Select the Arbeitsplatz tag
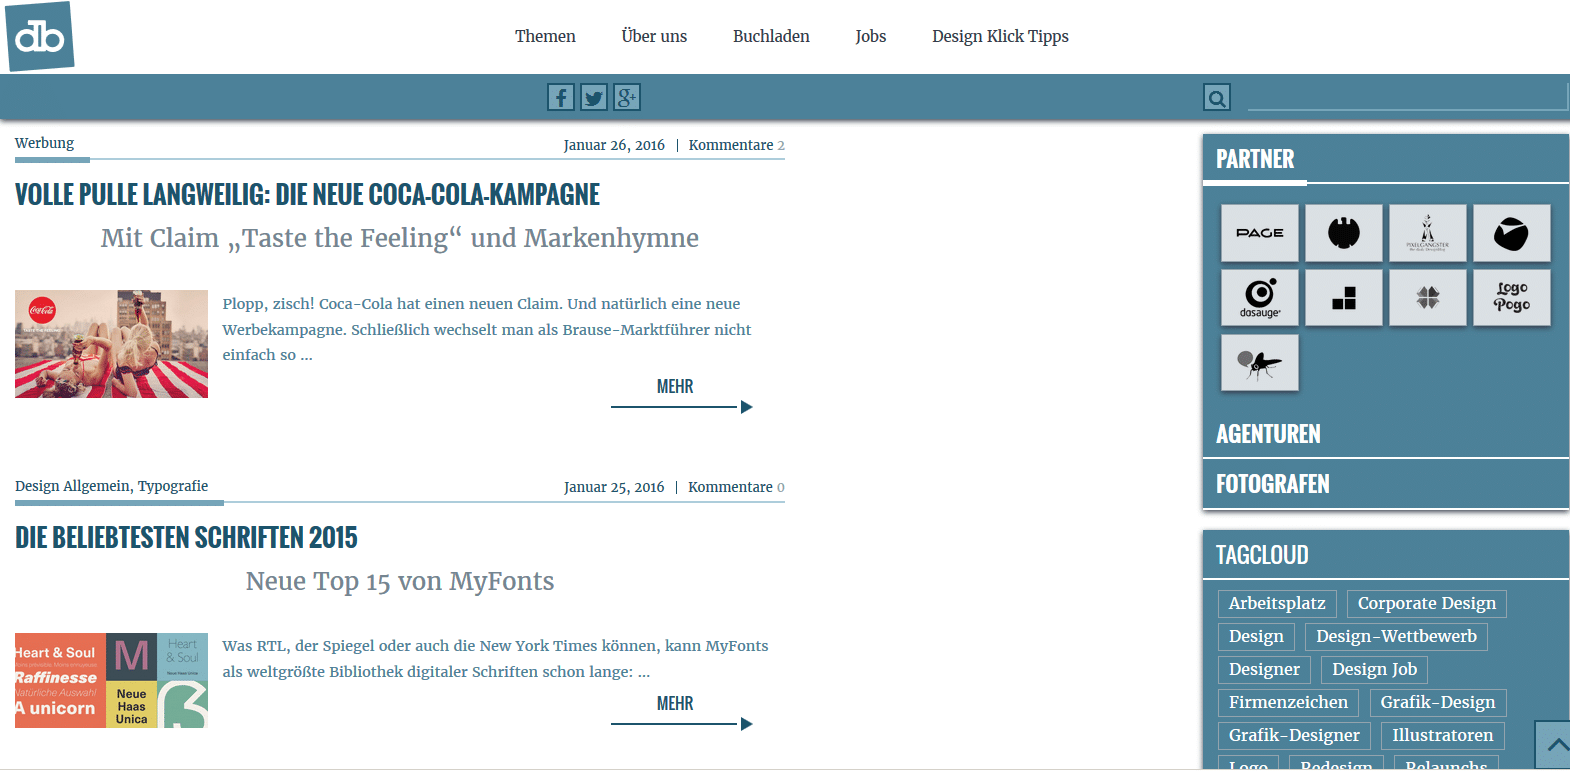This screenshot has width=1570, height=771. click(x=1277, y=603)
